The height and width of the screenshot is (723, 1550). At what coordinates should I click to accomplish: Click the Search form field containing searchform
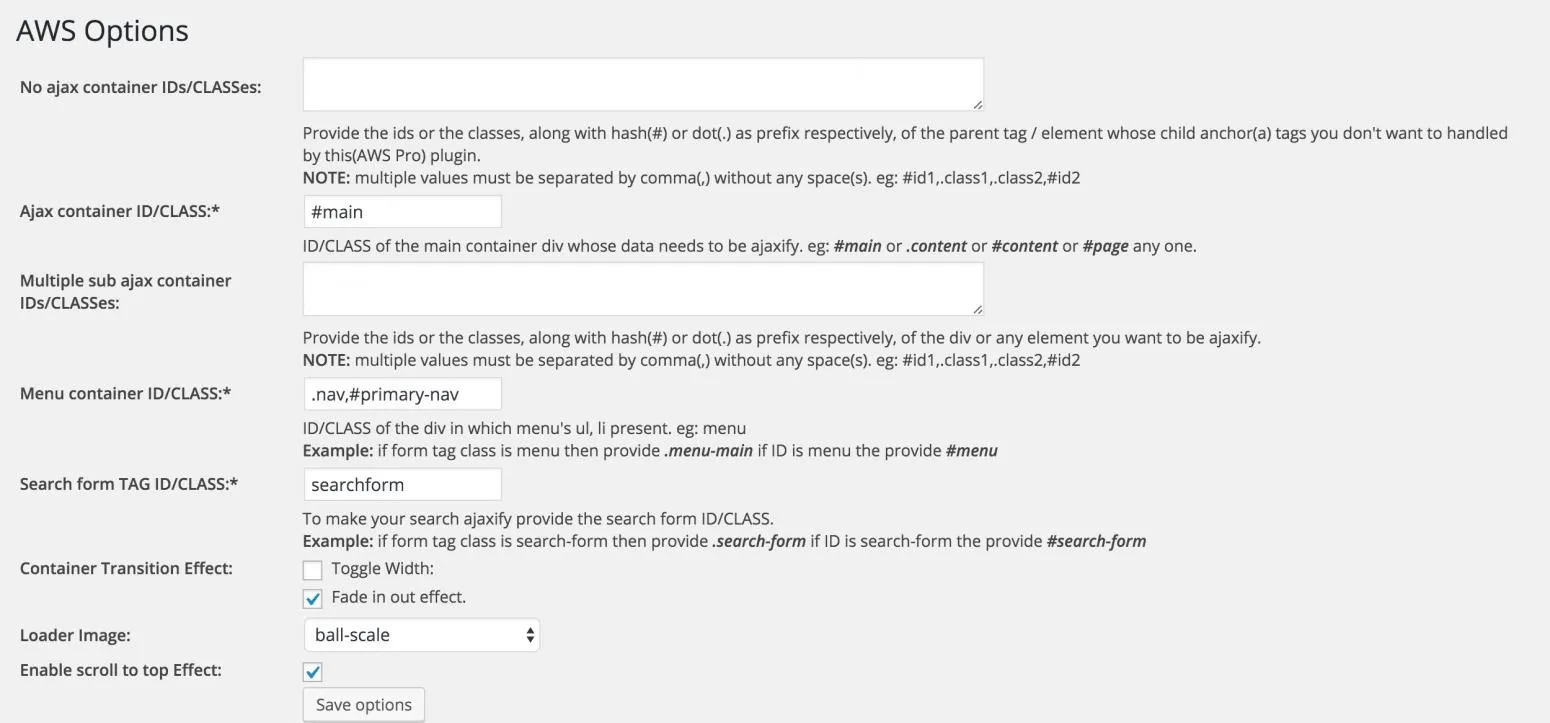pyautogui.click(x=402, y=485)
